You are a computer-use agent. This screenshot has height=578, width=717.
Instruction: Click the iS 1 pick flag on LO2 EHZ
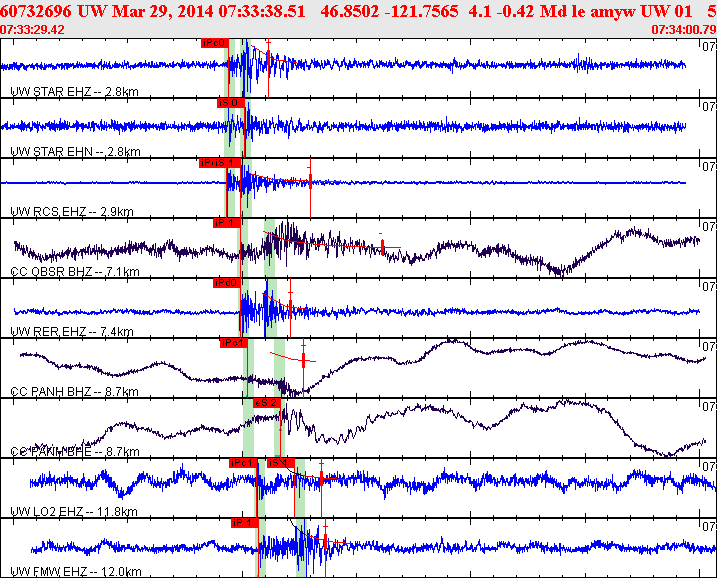pos(280,463)
